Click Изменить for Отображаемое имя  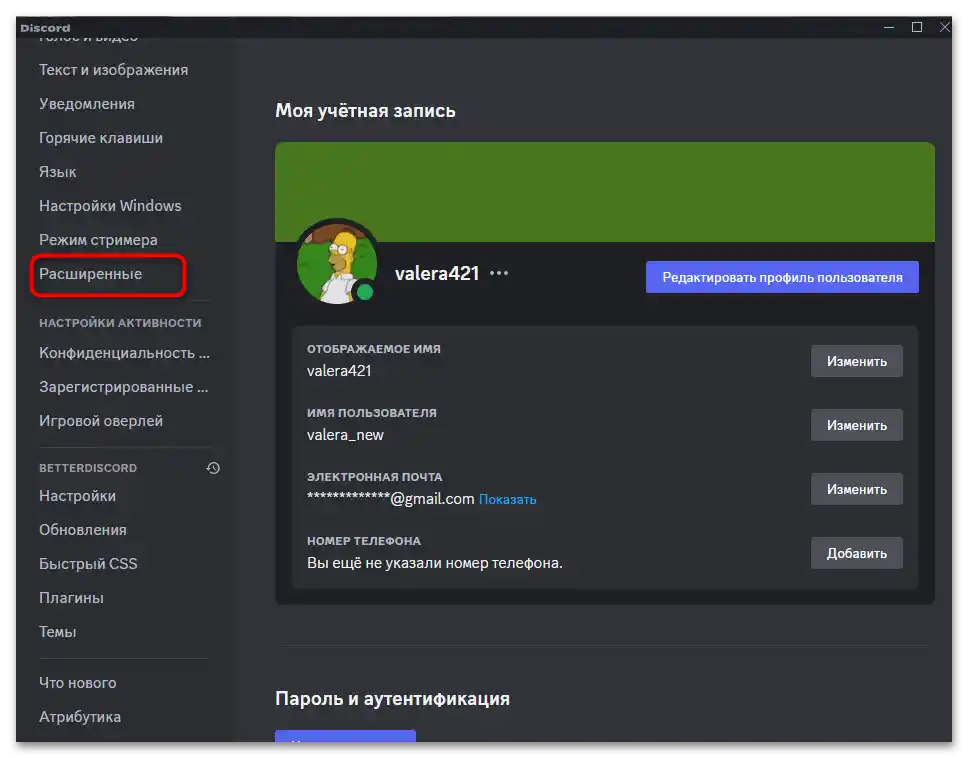(857, 361)
